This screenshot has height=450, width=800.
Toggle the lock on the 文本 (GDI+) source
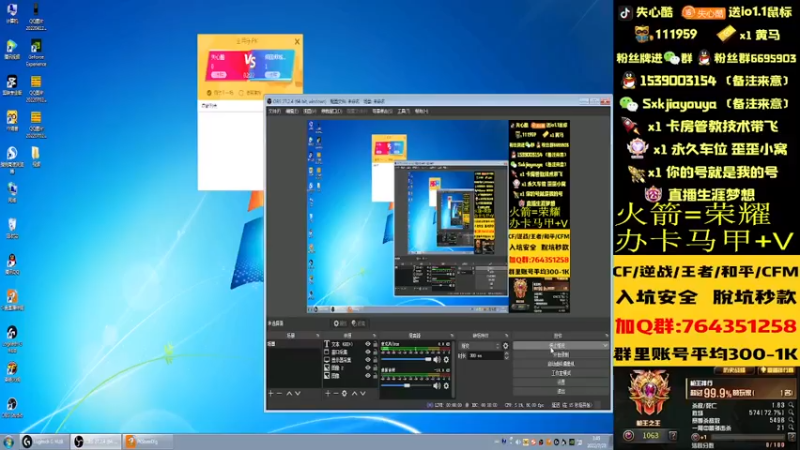click(x=375, y=344)
